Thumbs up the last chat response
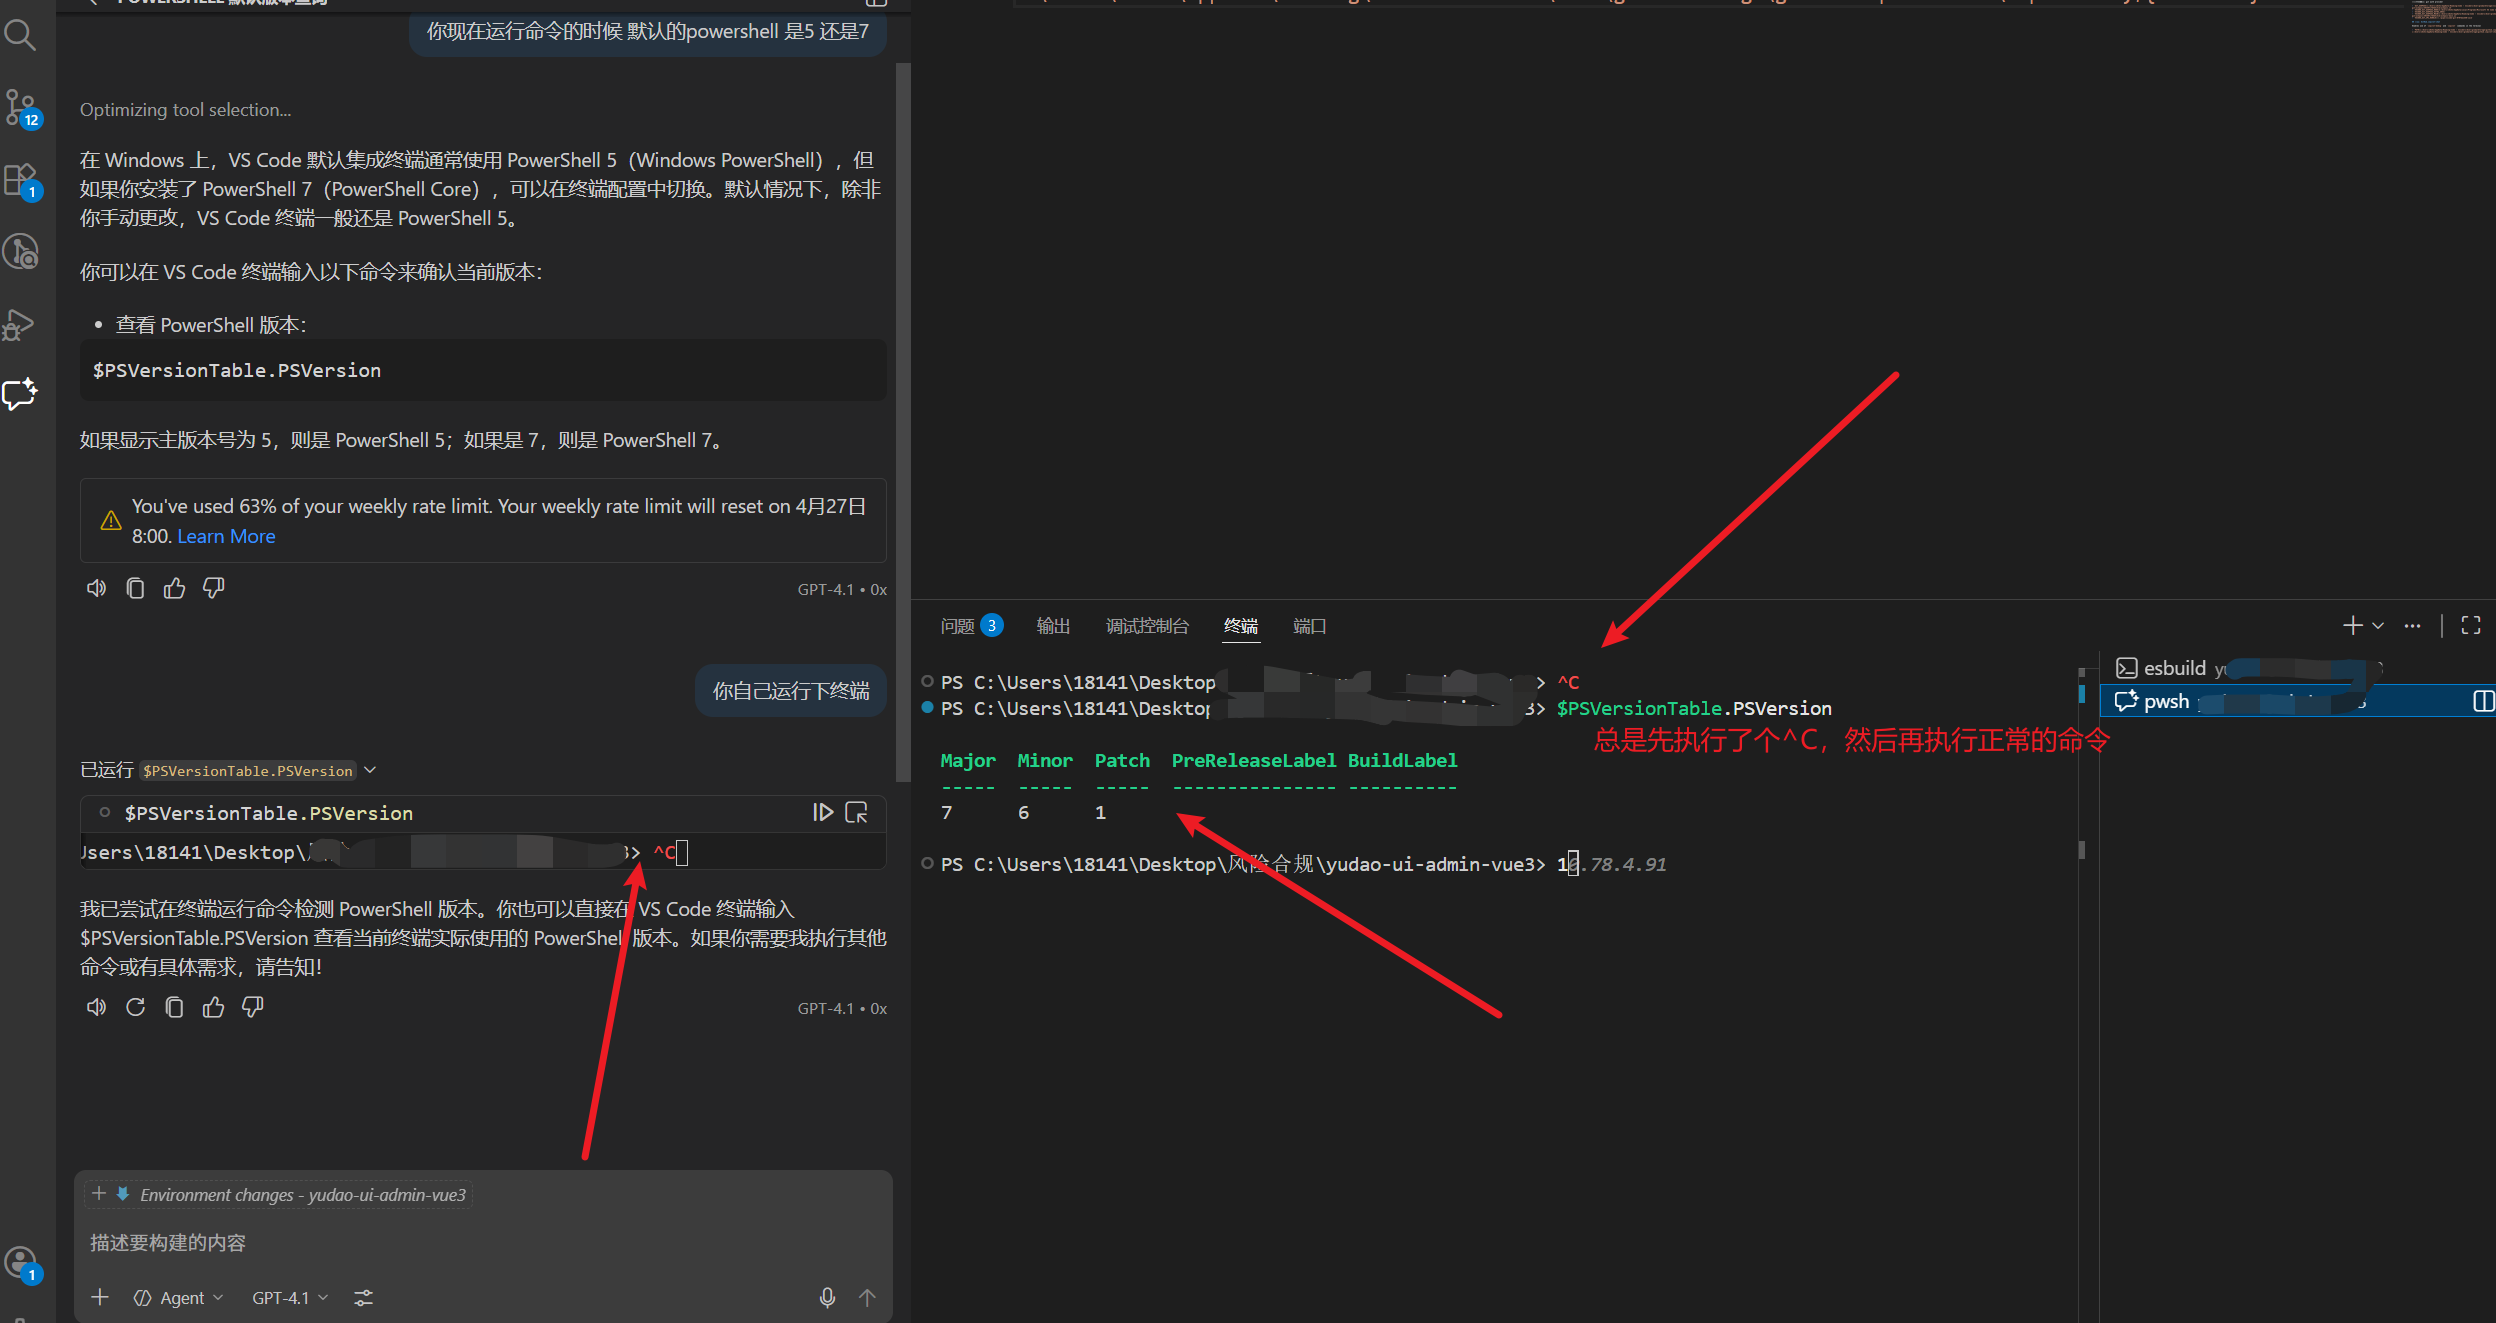The width and height of the screenshot is (2496, 1323). [213, 1007]
